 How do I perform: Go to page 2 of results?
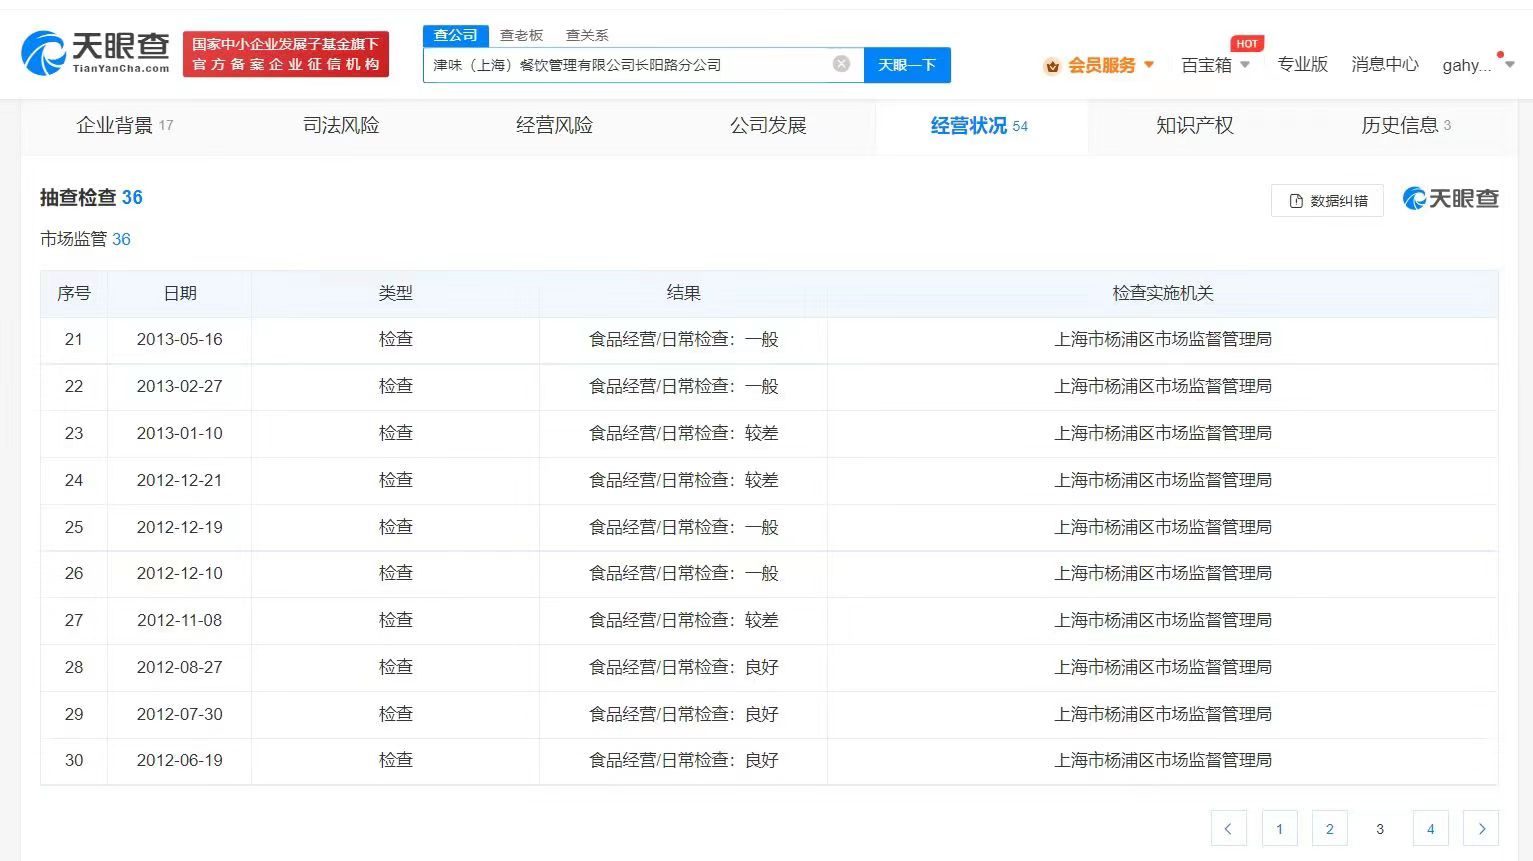[1330, 828]
